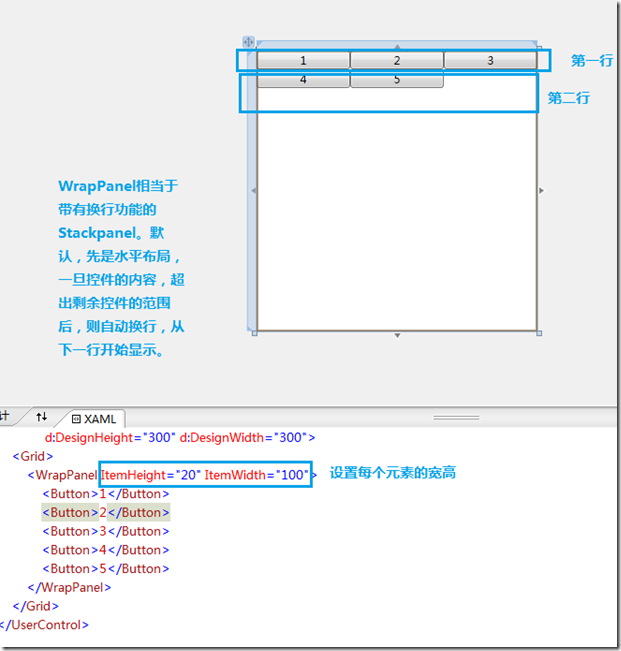Click the bottom margin arrow of the designer
The width and height of the screenshot is (621, 651).
(x=397, y=335)
